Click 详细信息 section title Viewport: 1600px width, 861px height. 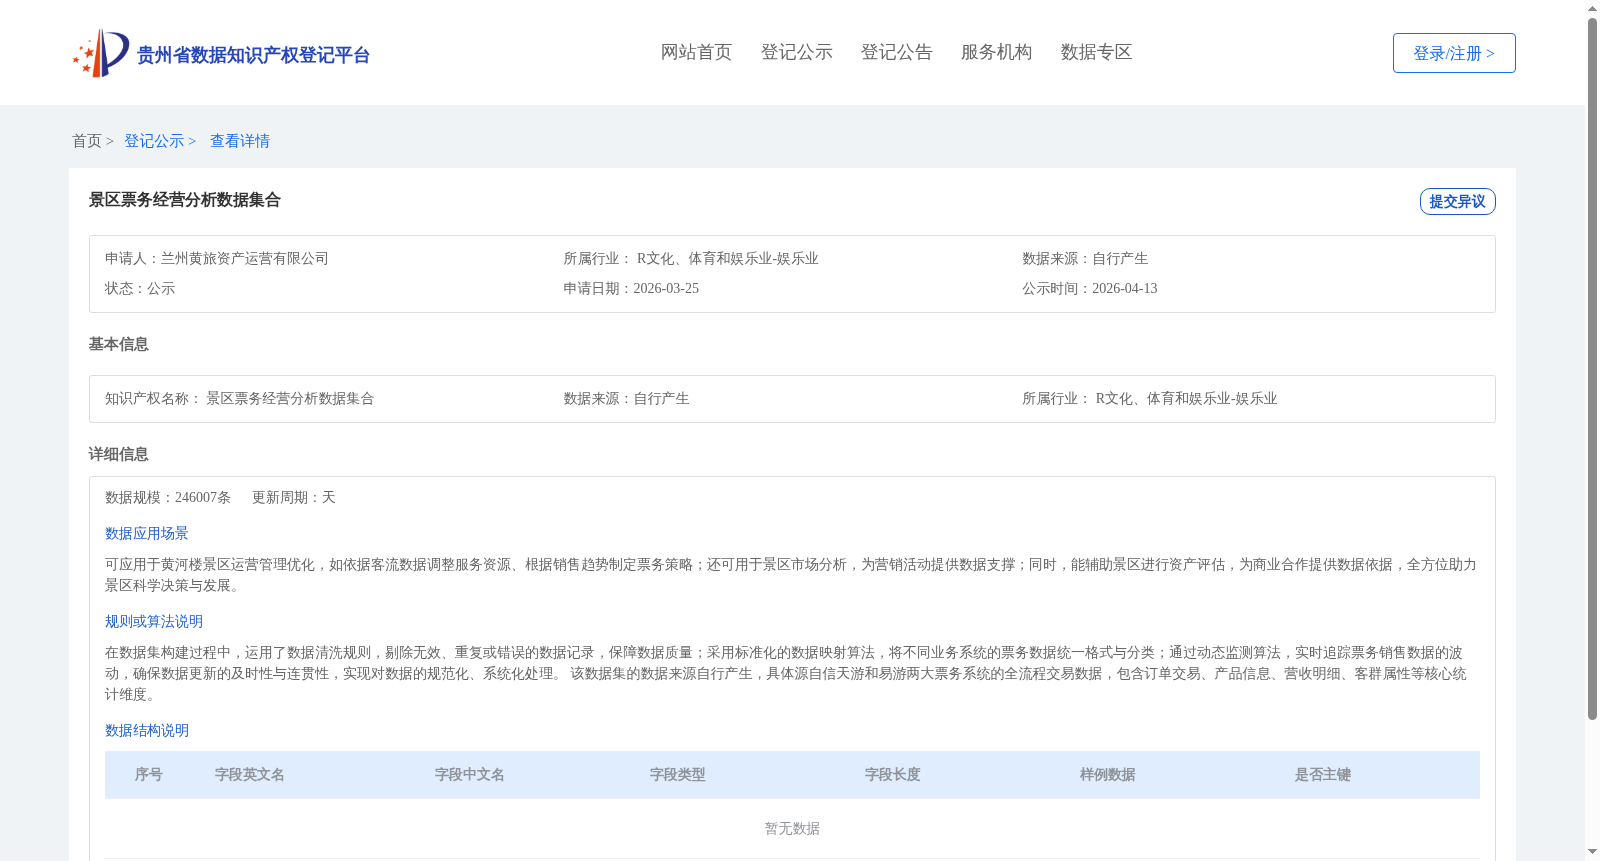(118, 454)
